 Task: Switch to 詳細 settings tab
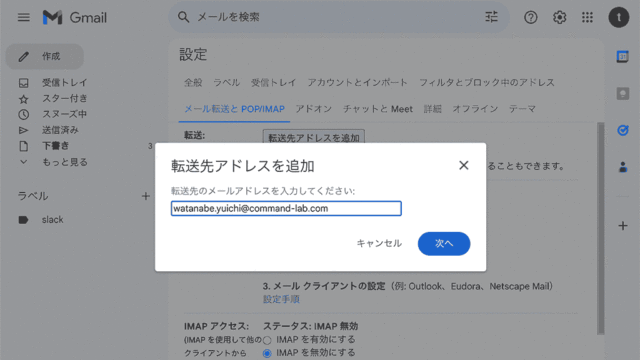(433, 109)
